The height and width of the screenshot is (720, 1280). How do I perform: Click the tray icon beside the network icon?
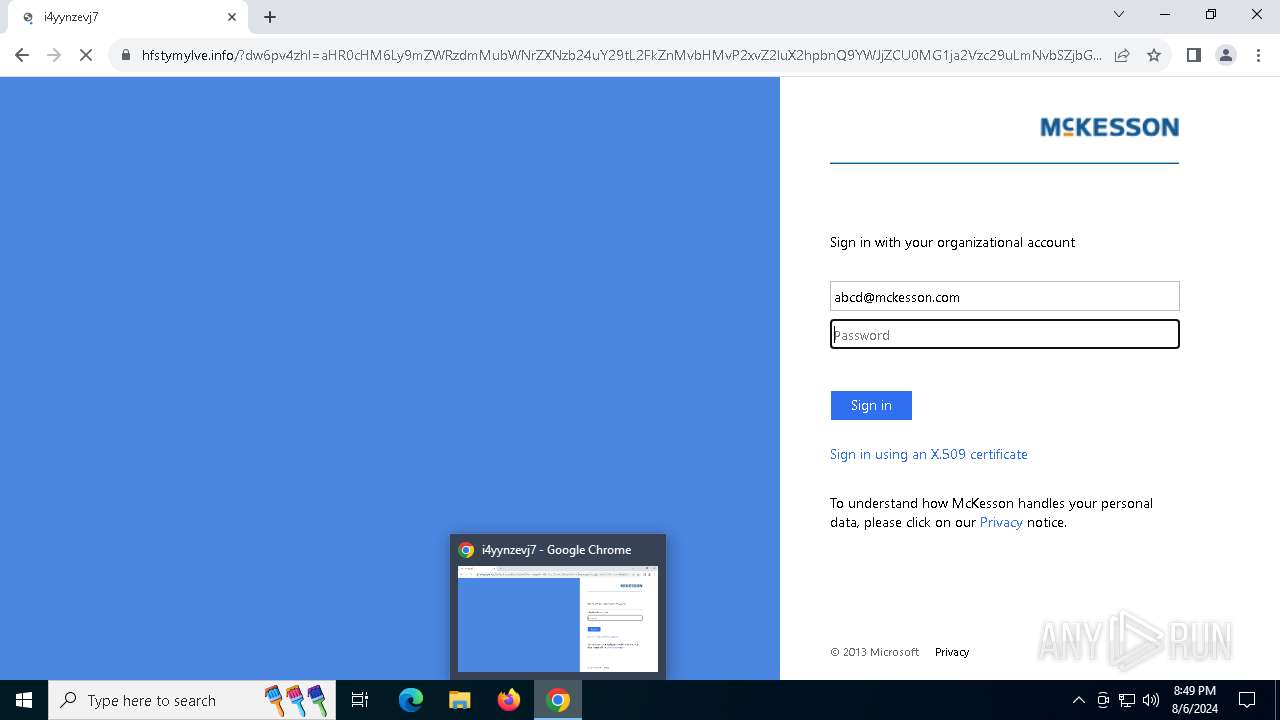tap(1103, 700)
